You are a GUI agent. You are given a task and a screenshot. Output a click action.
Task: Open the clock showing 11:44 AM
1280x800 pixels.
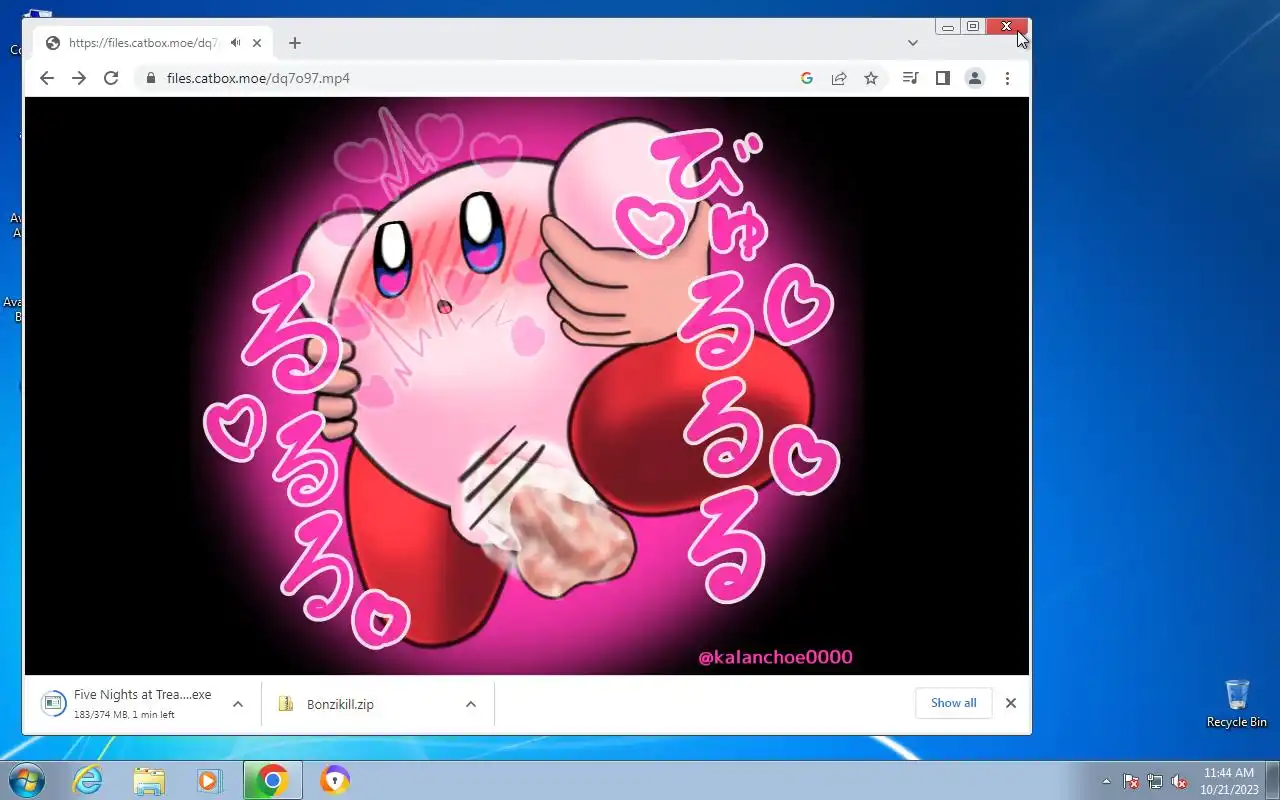(x=1228, y=781)
